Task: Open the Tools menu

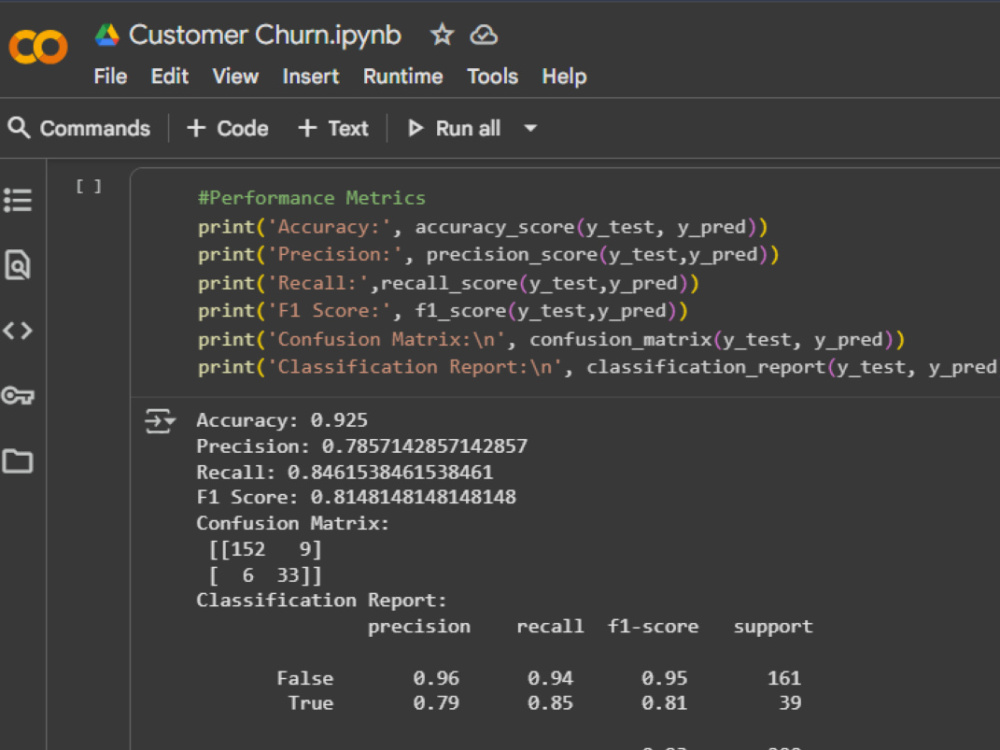Action: click(x=492, y=77)
